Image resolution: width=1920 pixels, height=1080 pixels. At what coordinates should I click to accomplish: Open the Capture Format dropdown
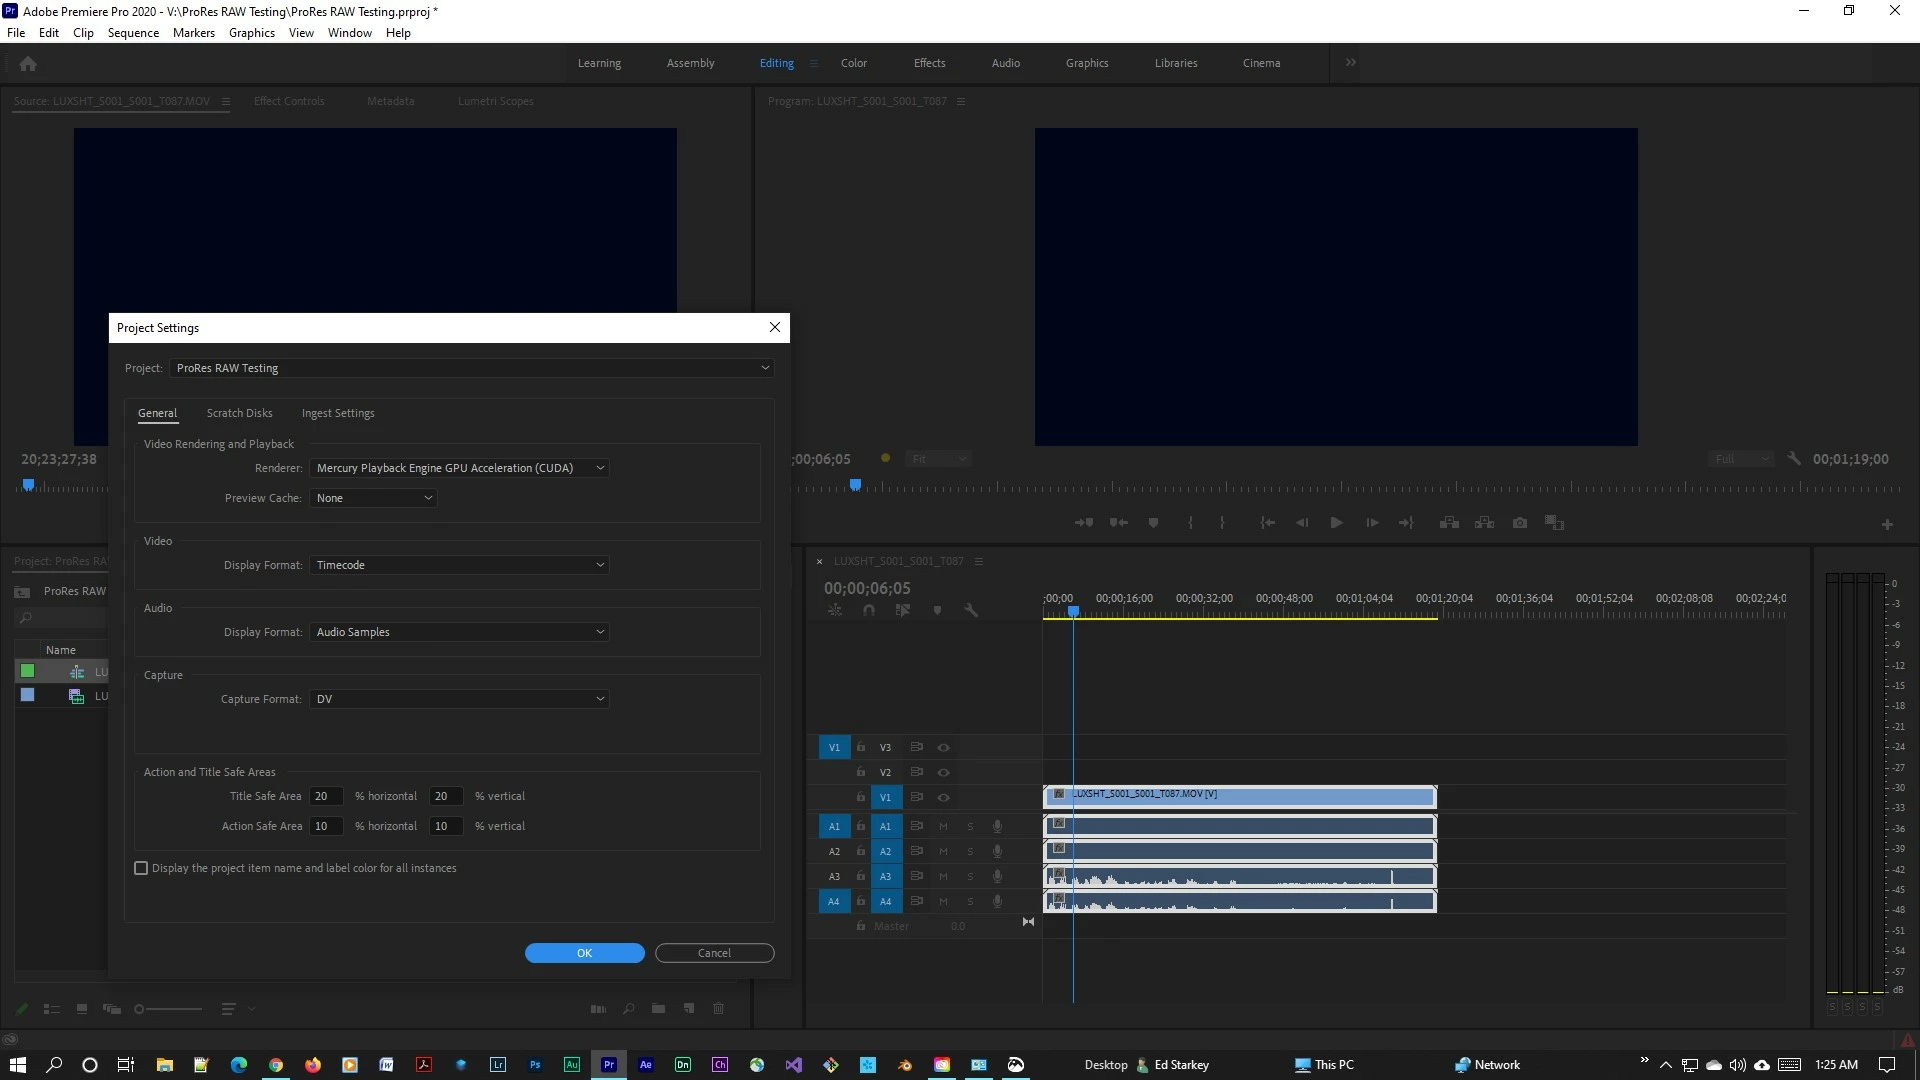click(x=459, y=699)
